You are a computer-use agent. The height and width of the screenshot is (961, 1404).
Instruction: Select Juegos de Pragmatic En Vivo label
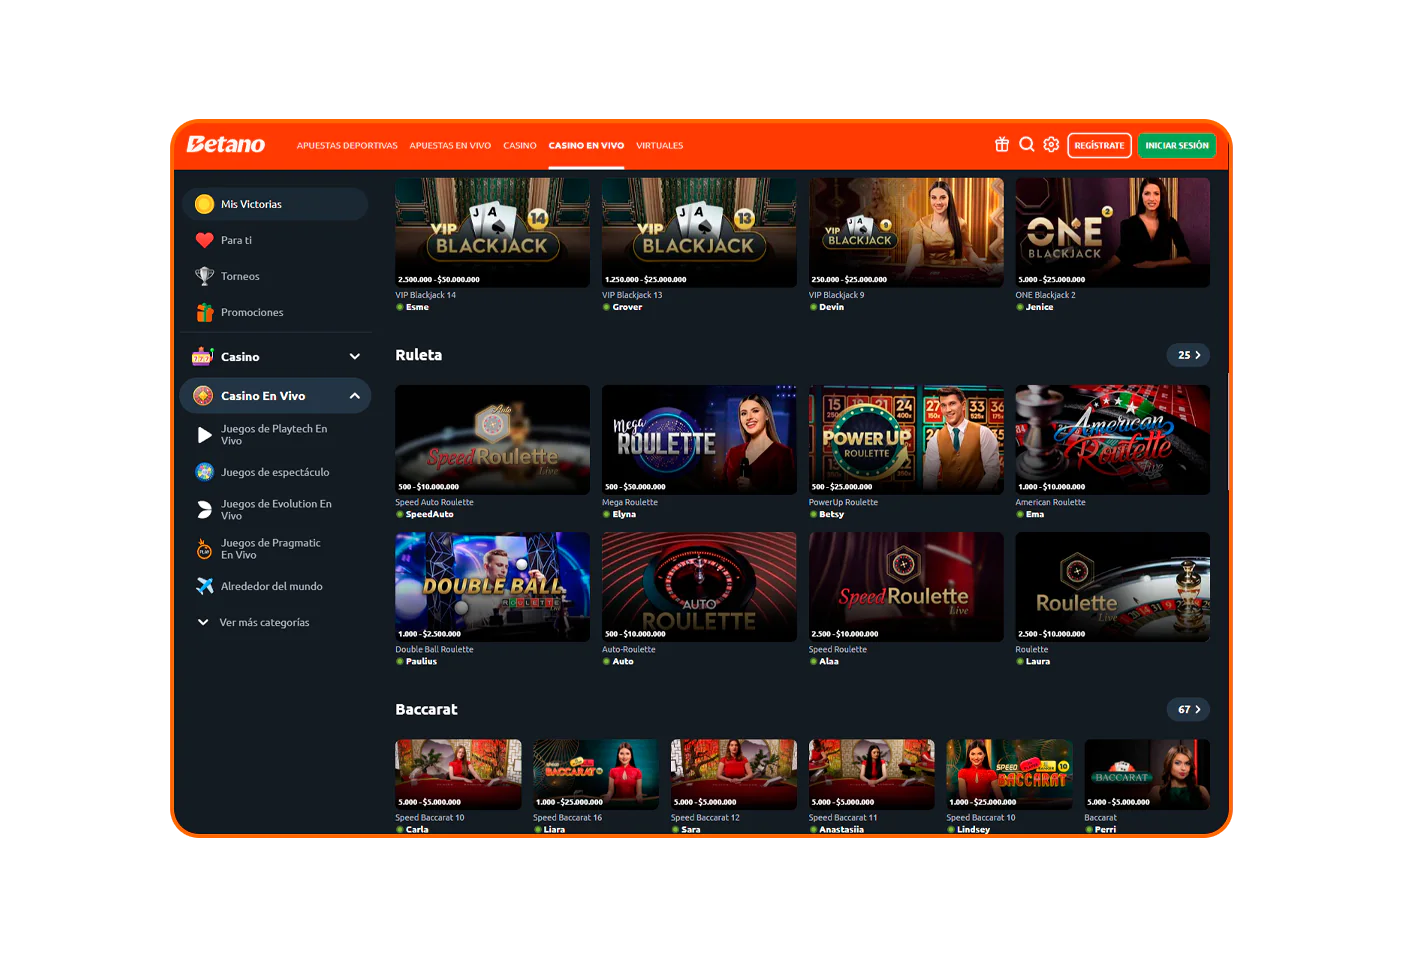pyautogui.click(x=271, y=549)
